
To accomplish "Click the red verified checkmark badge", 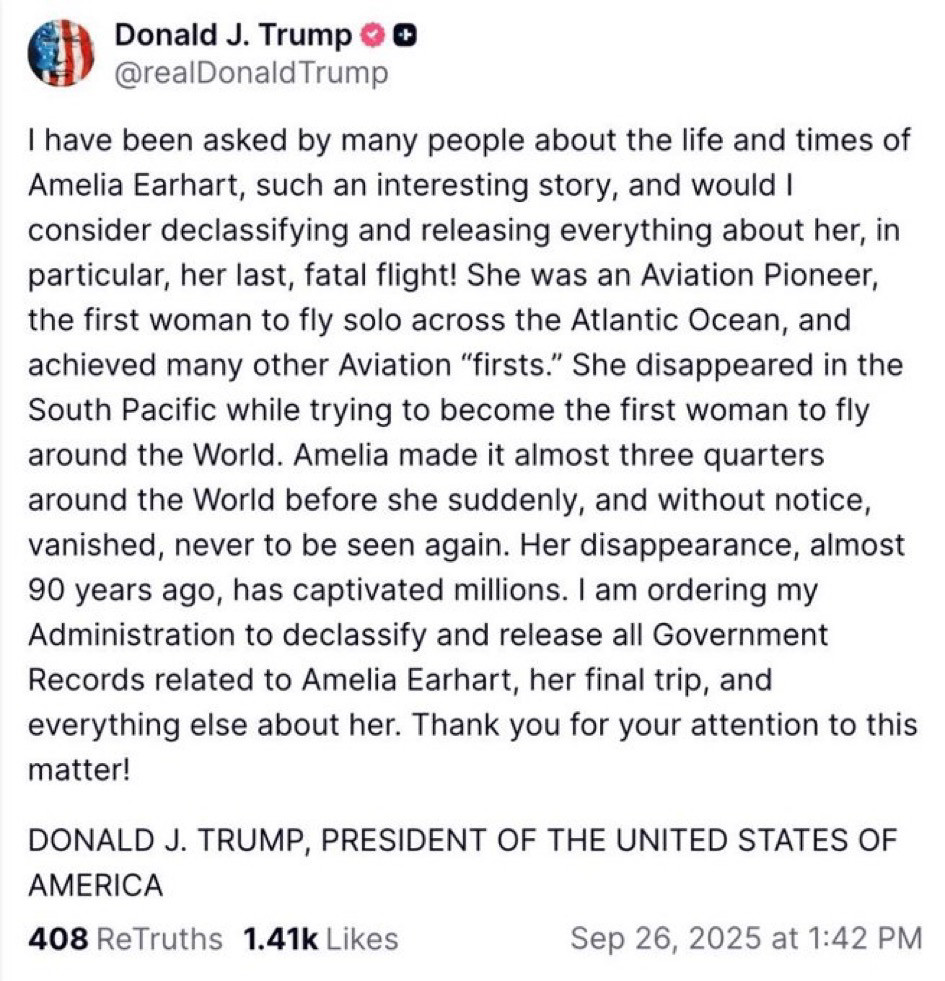I will pos(373,36).
